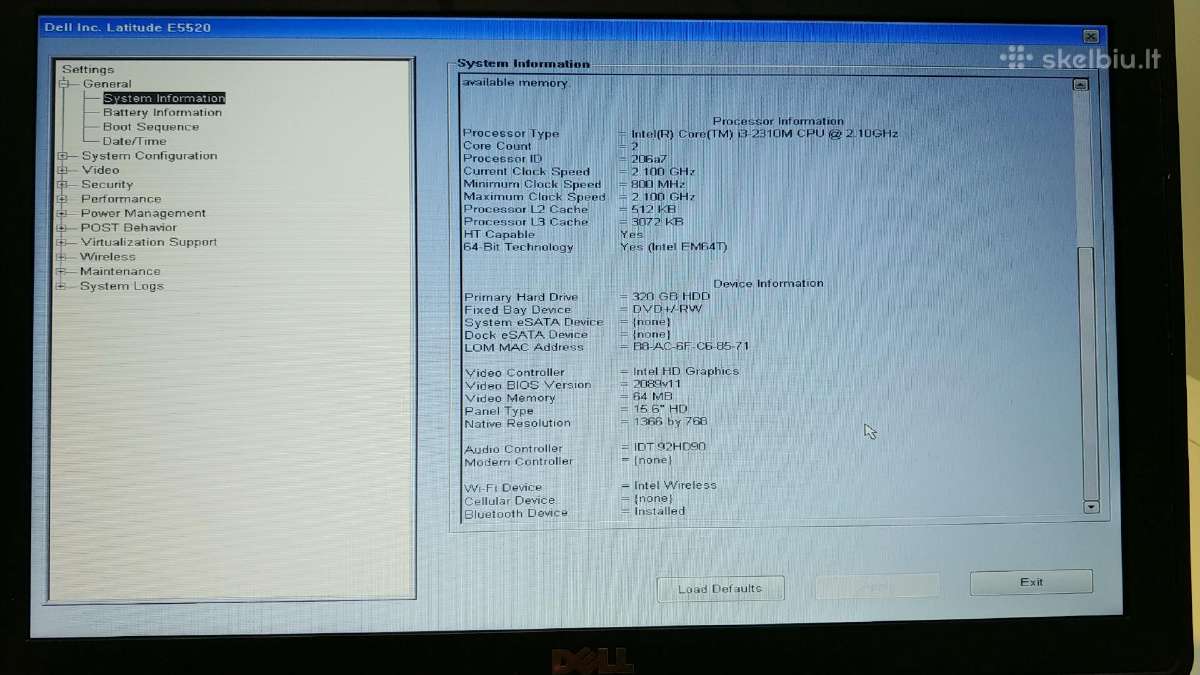The width and height of the screenshot is (1200, 675).
Task: Click the Intel HD Graphics value
Action: [x=686, y=371]
